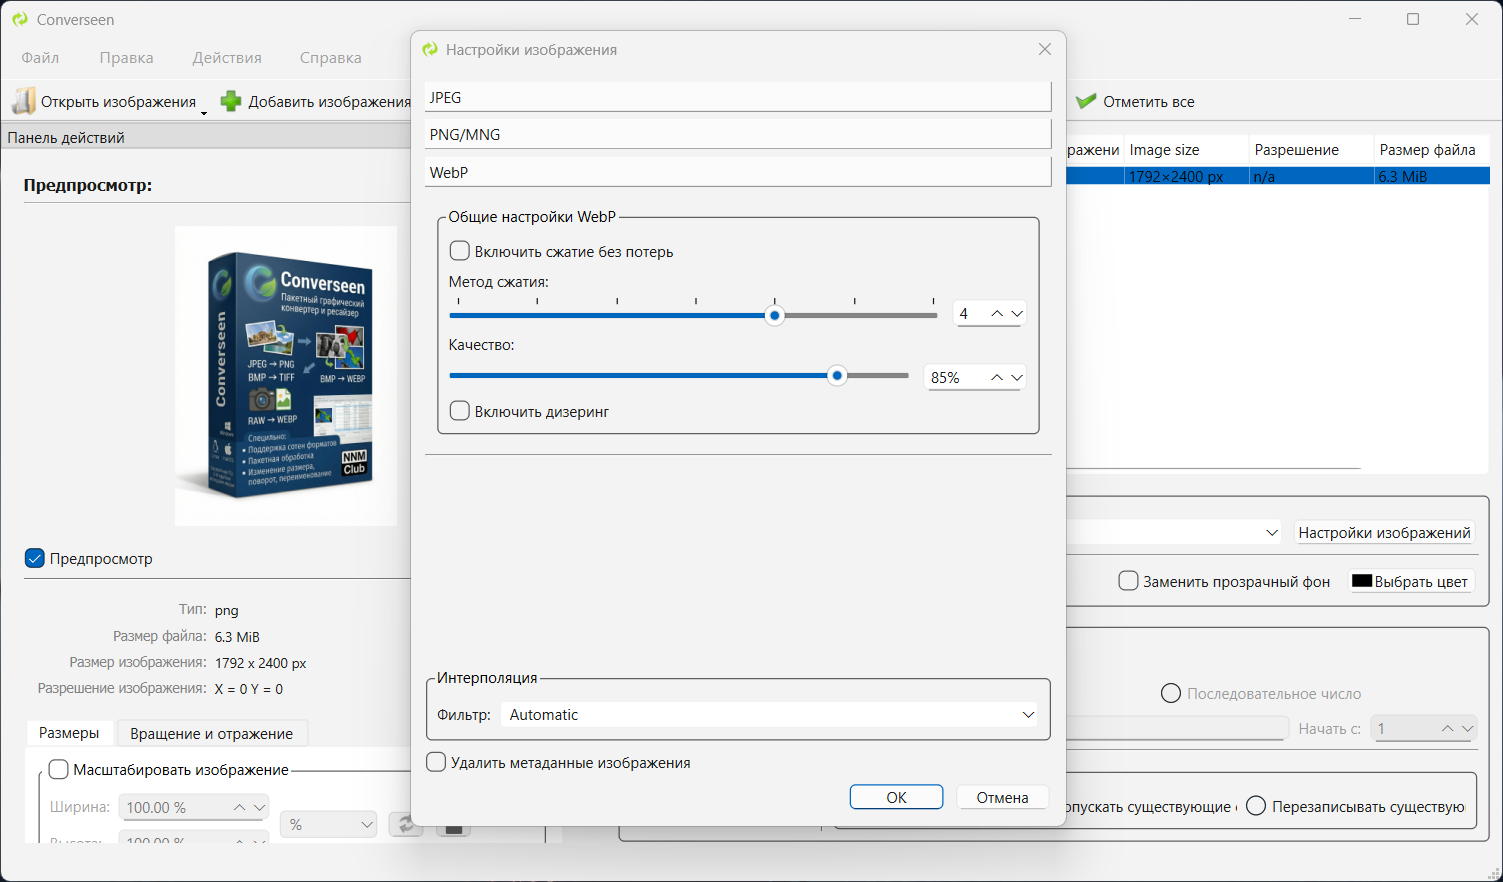Increase the compression method value by one step

click(x=997, y=314)
